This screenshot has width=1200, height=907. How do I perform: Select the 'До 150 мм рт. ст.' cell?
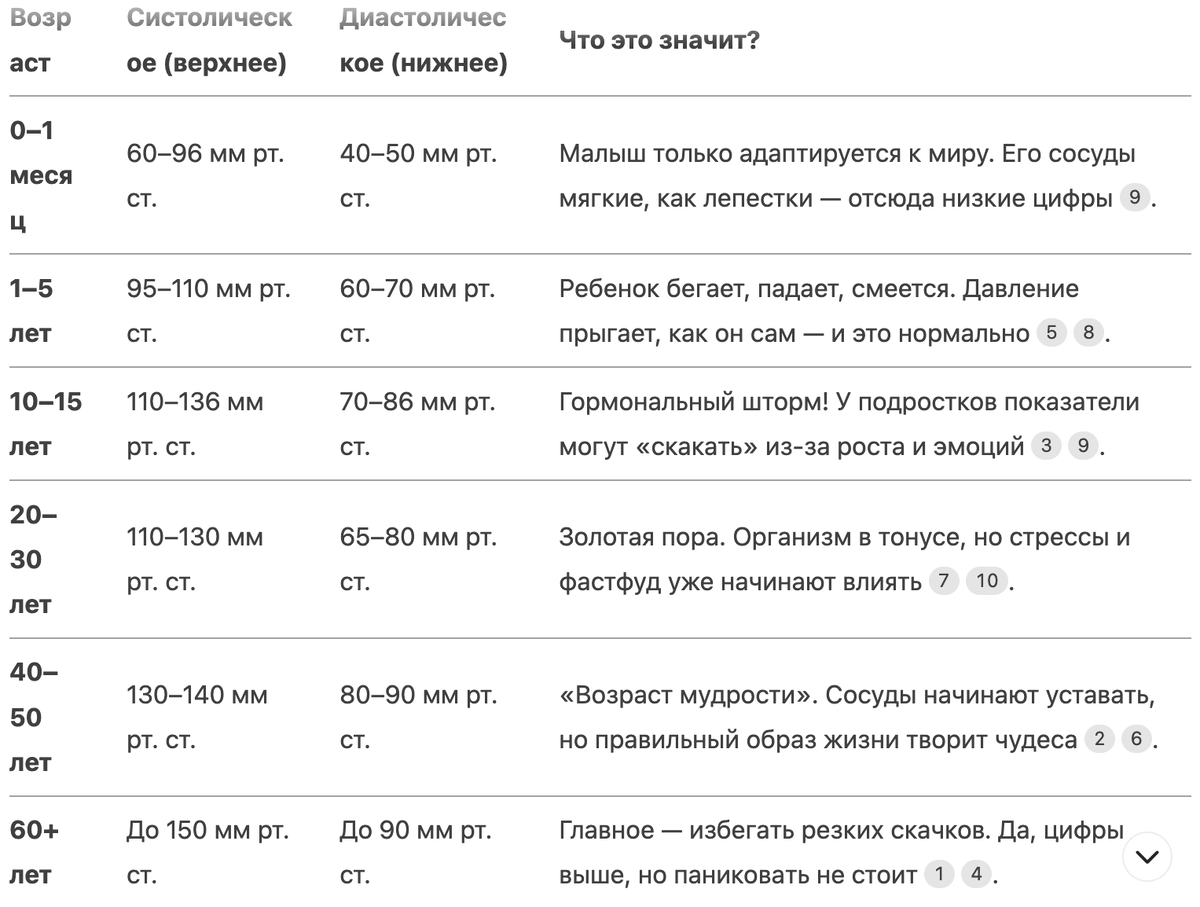[x=207, y=853]
